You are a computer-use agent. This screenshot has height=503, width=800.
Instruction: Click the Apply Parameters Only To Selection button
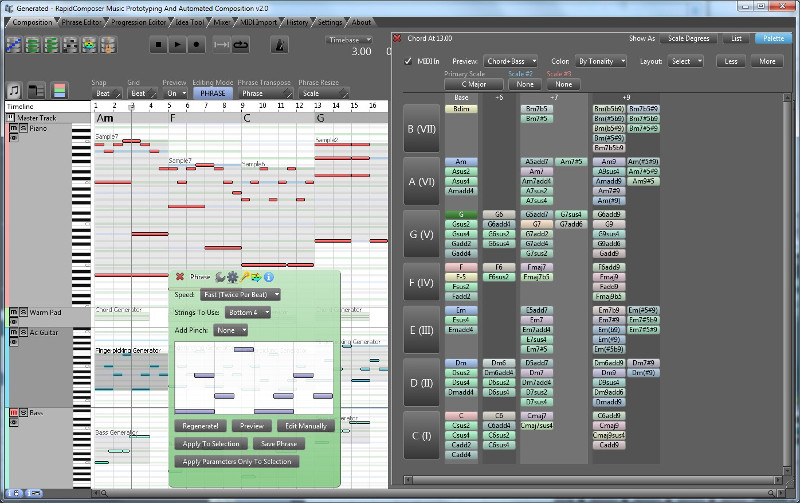pos(237,462)
